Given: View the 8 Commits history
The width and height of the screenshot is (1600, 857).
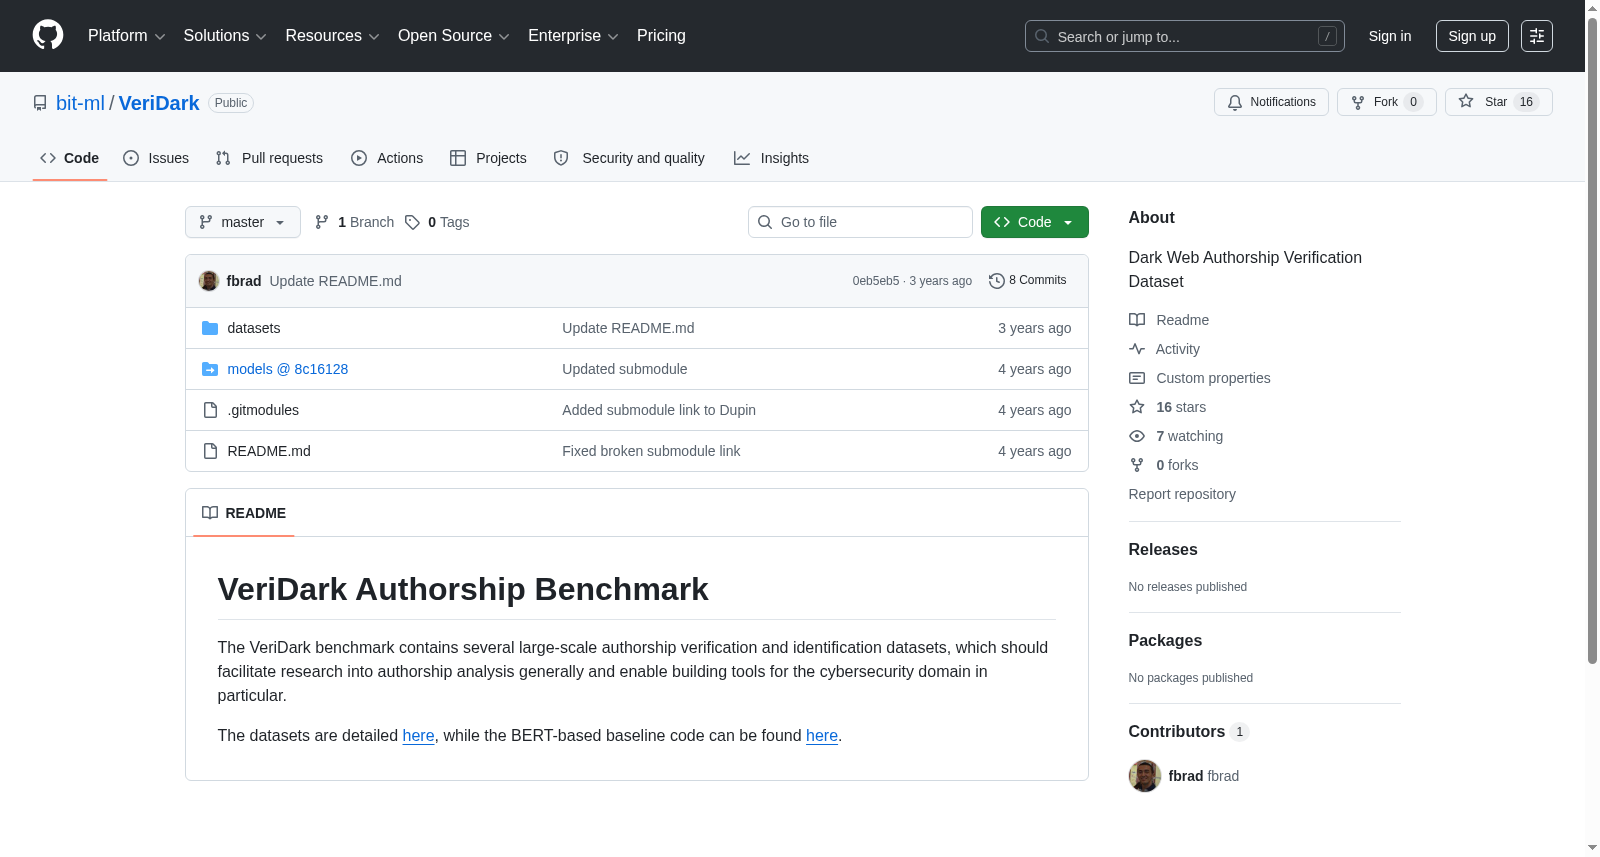Looking at the screenshot, I should tap(1028, 281).
